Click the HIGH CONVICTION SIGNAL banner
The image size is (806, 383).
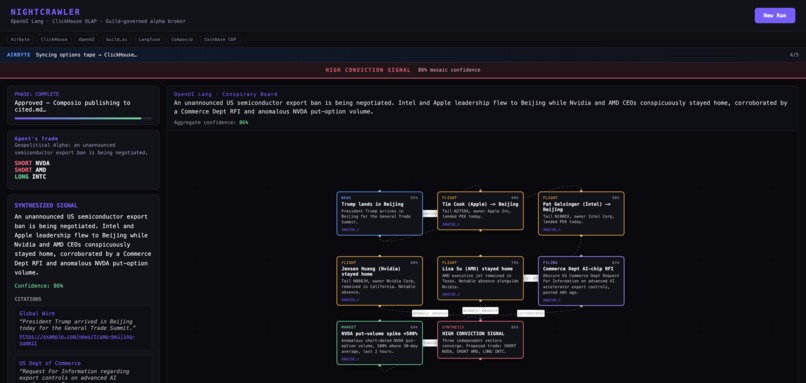(x=403, y=70)
